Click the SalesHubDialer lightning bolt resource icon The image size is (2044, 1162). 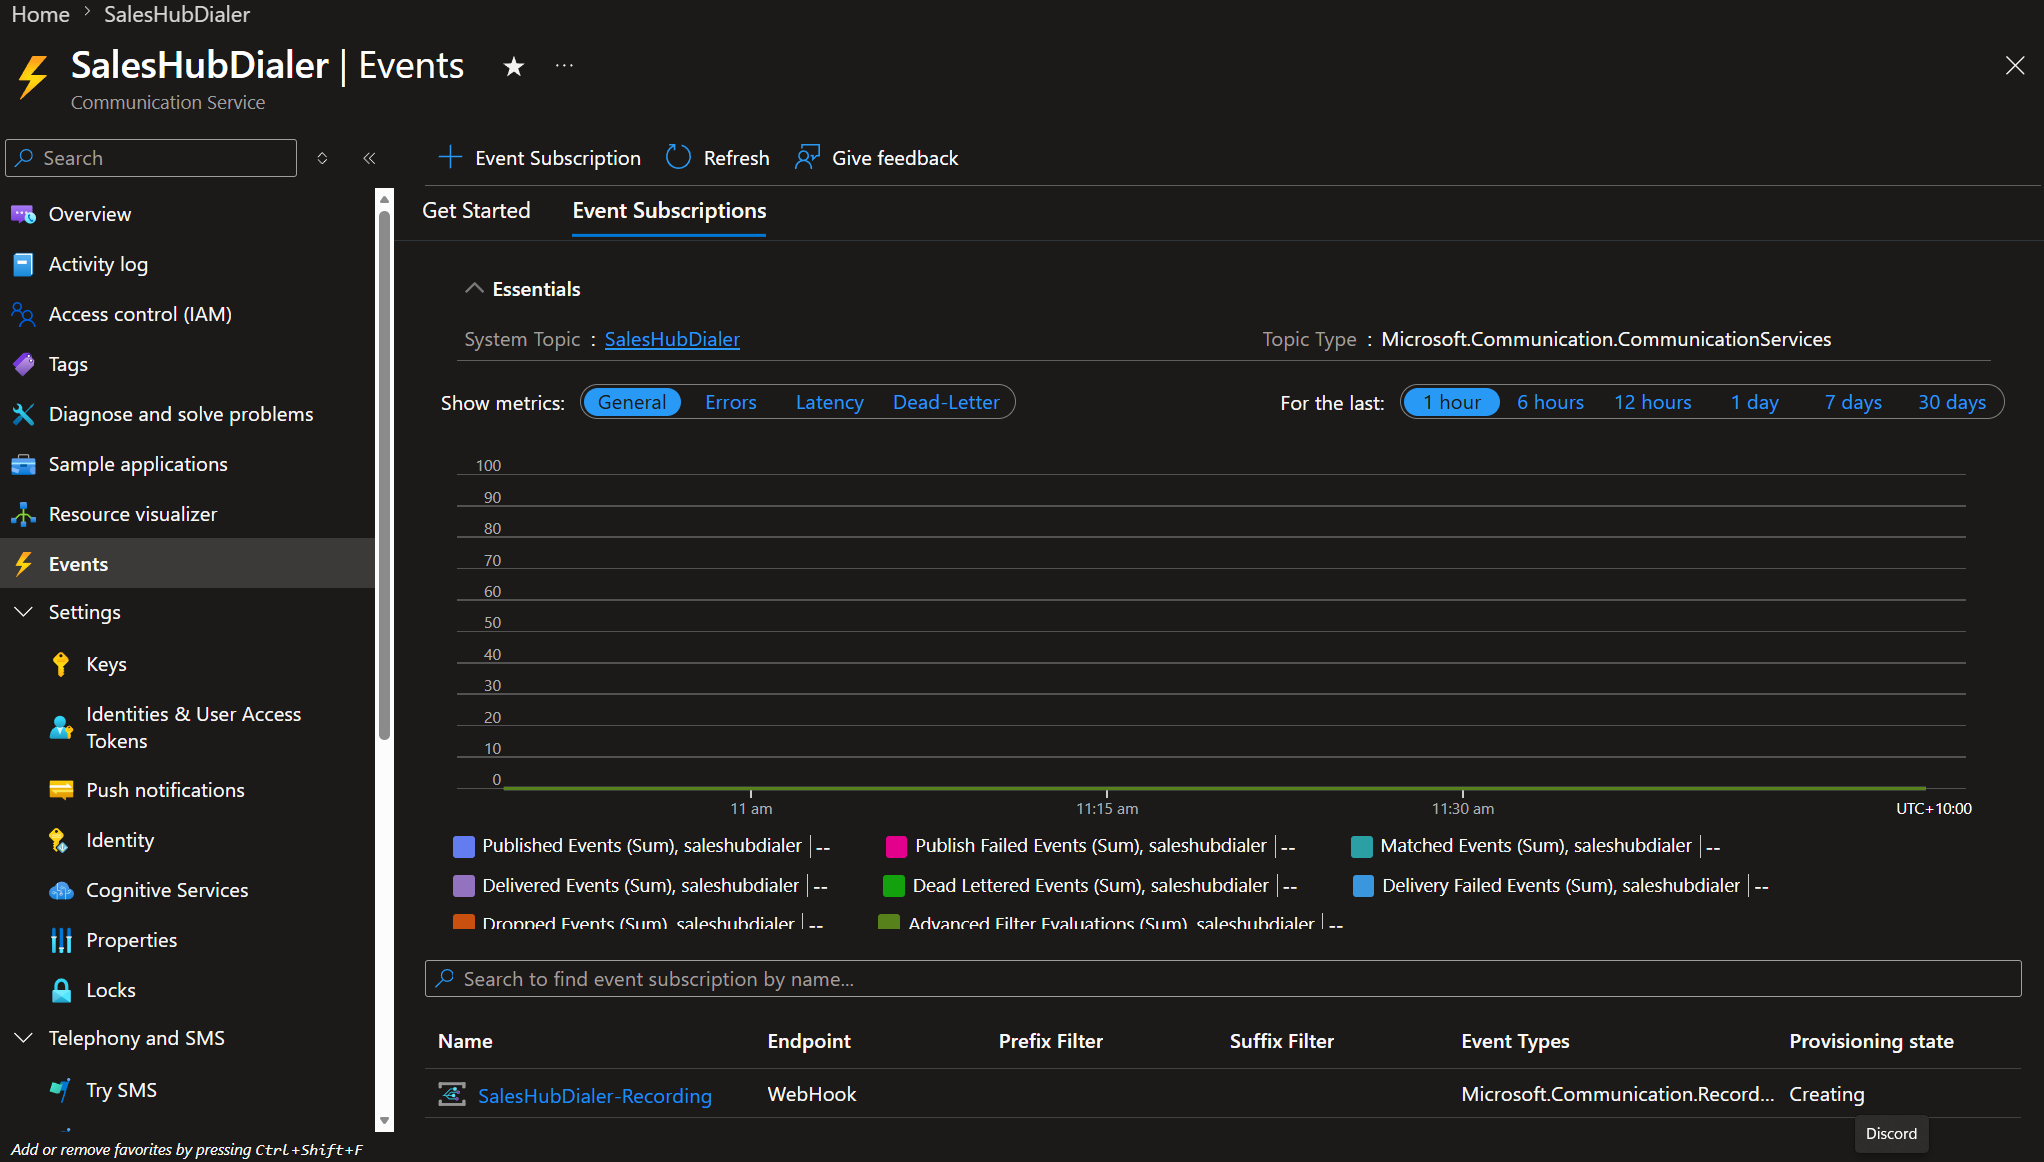coord(33,76)
